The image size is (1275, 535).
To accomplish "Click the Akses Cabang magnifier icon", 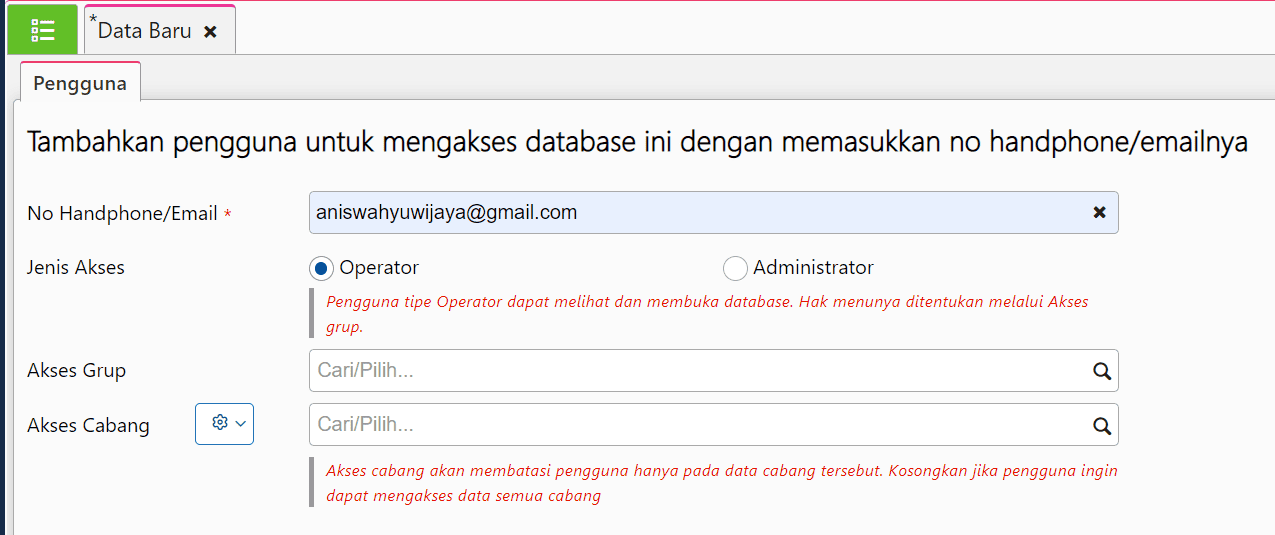I will pos(1102,426).
